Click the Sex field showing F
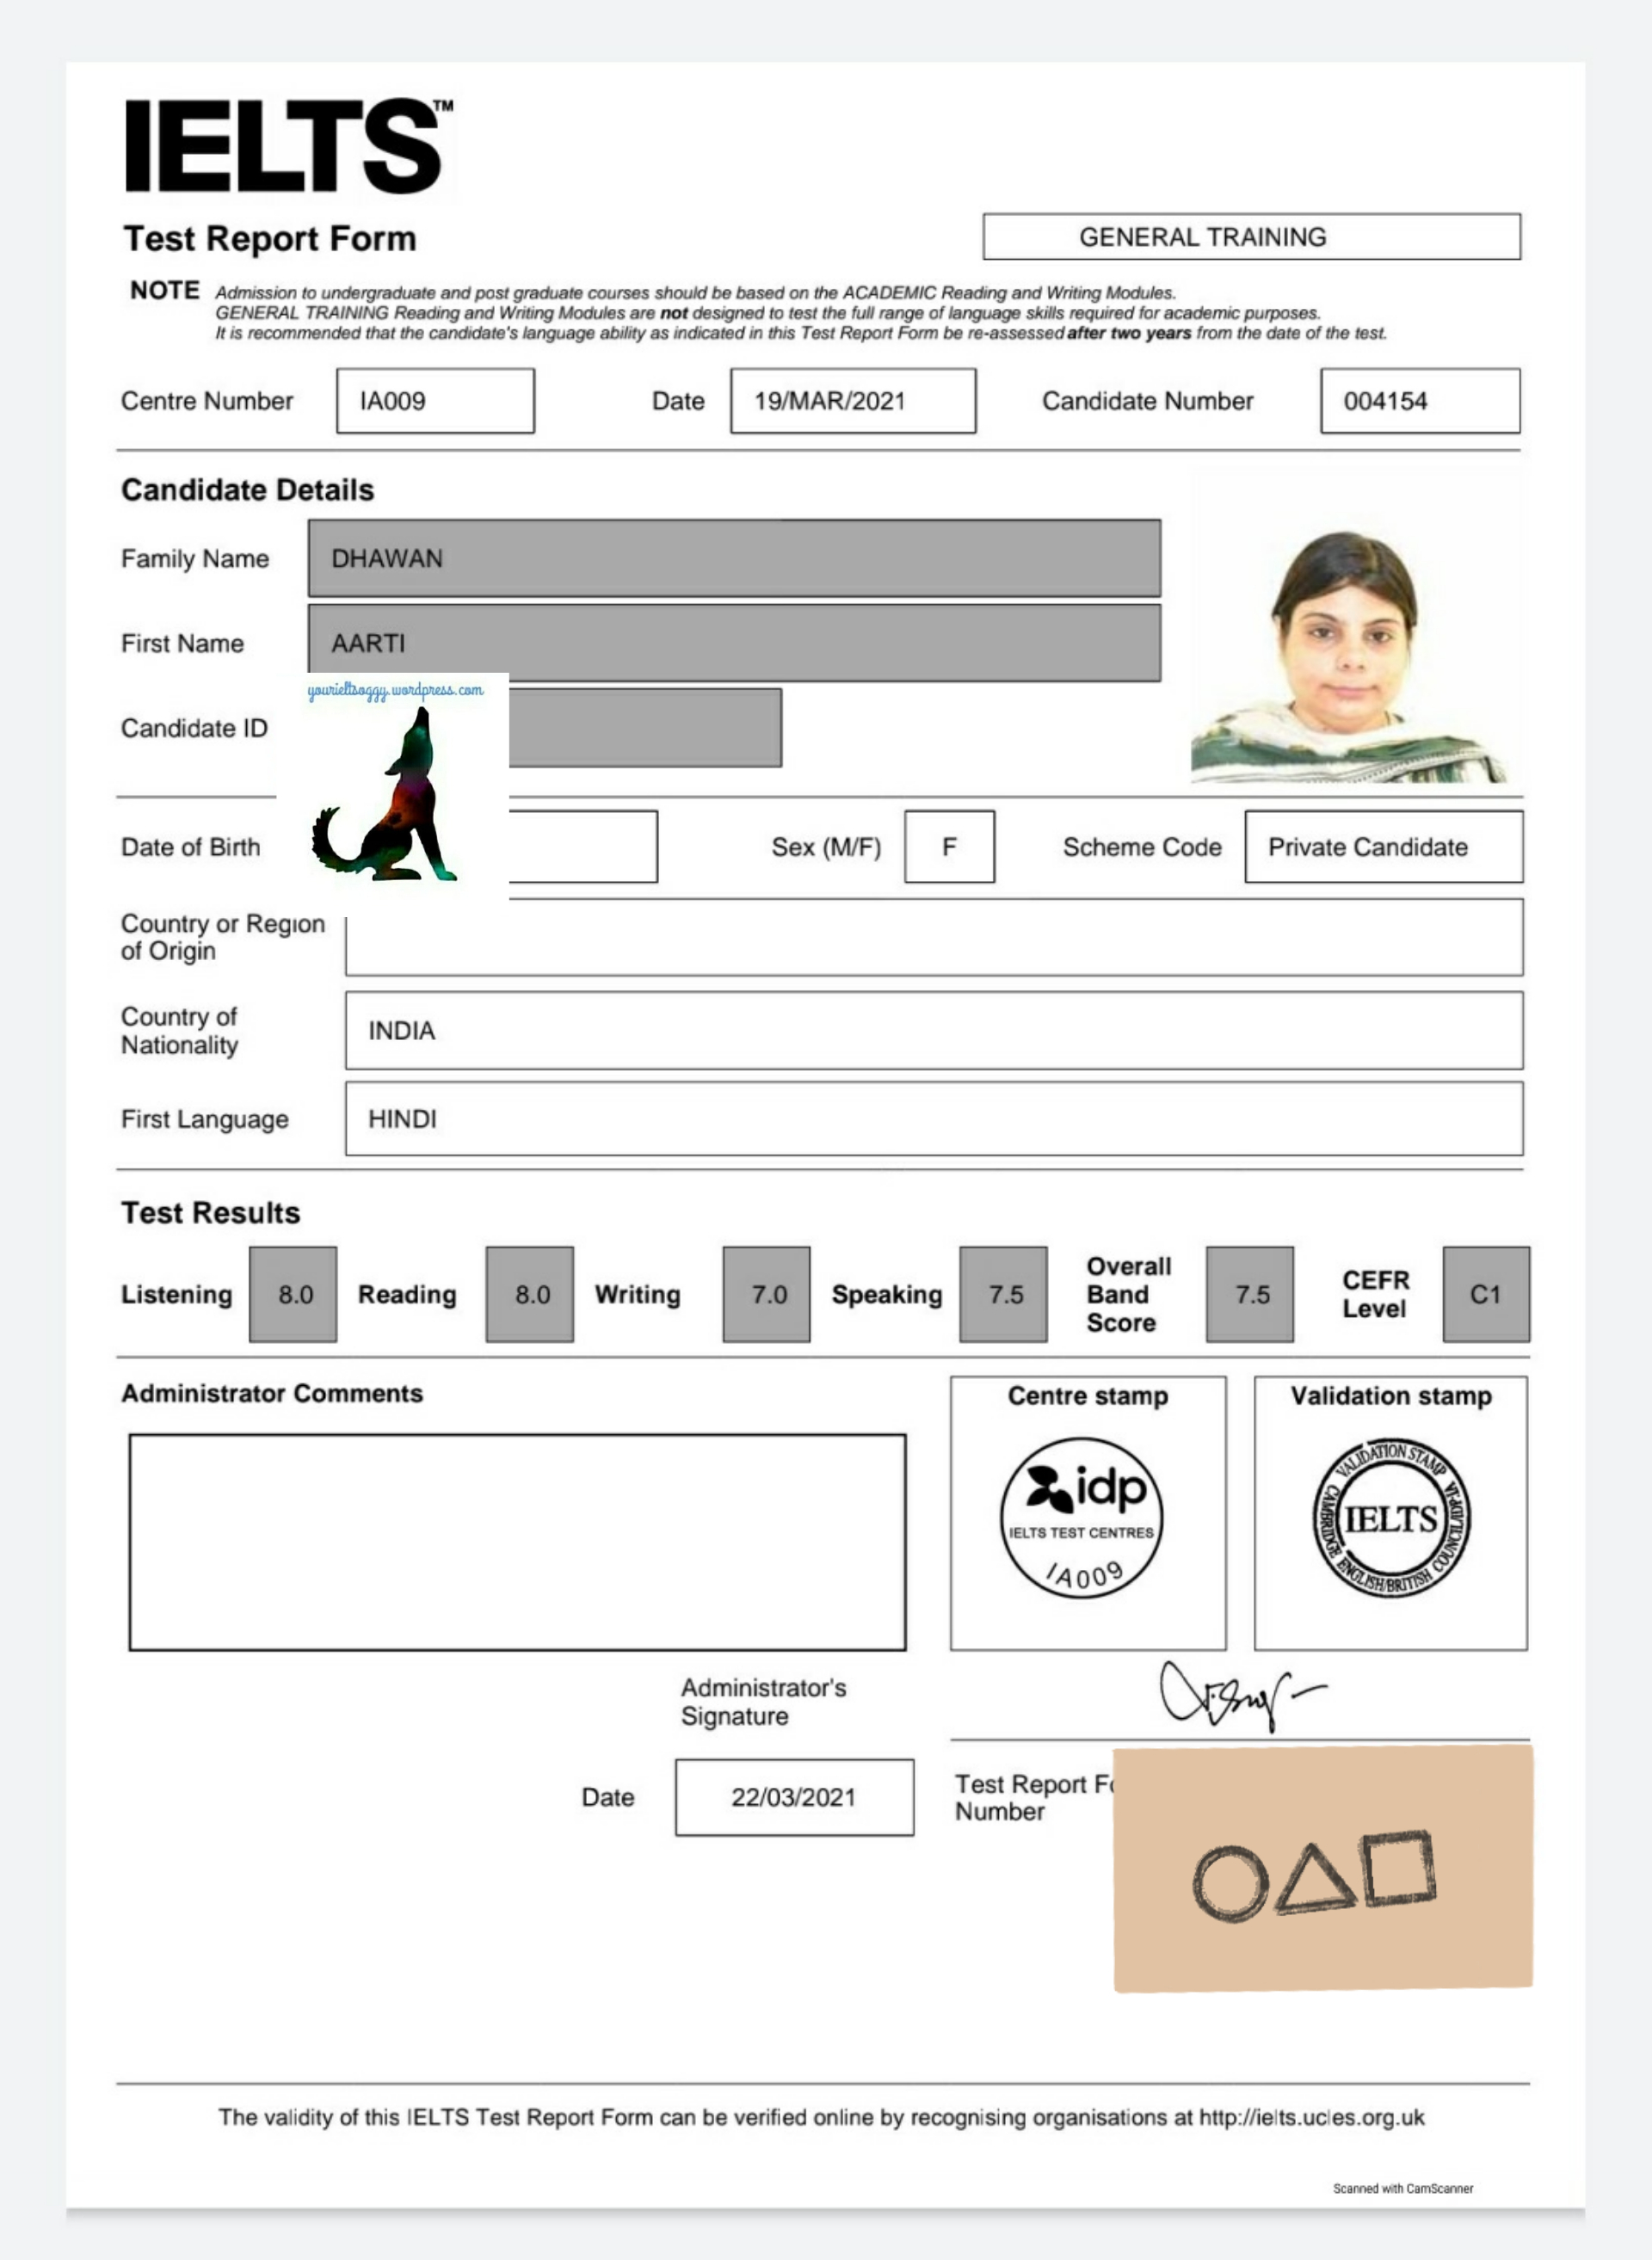The image size is (1652, 2260). 948,847
